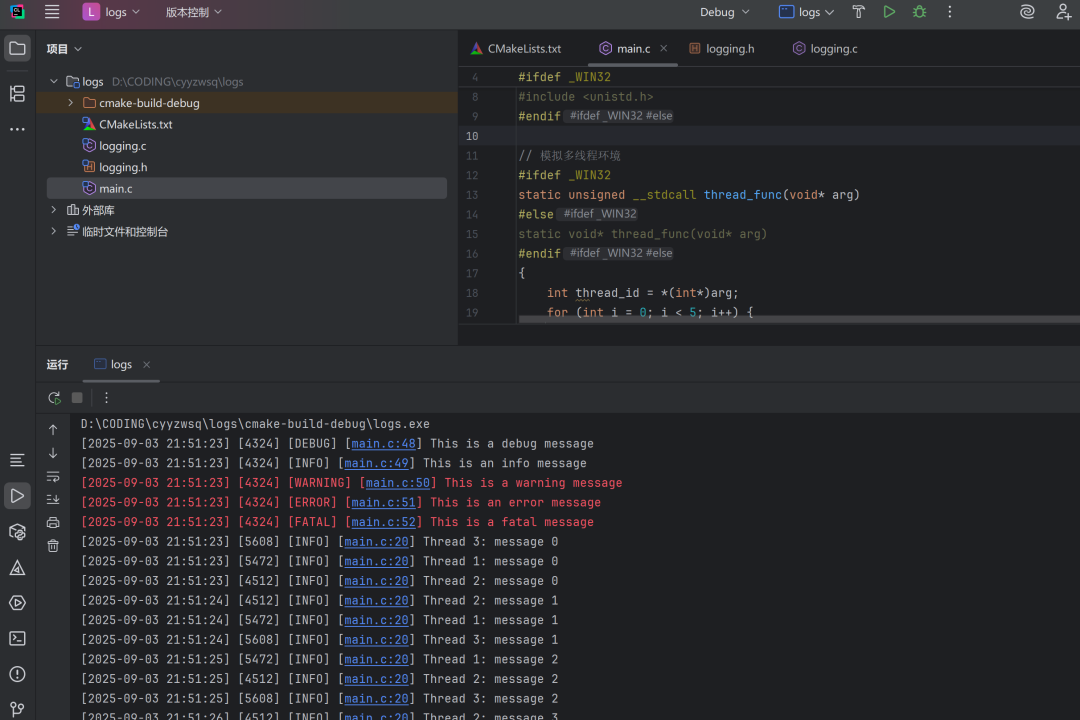Close the main.c editor tab

tap(663, 48)
